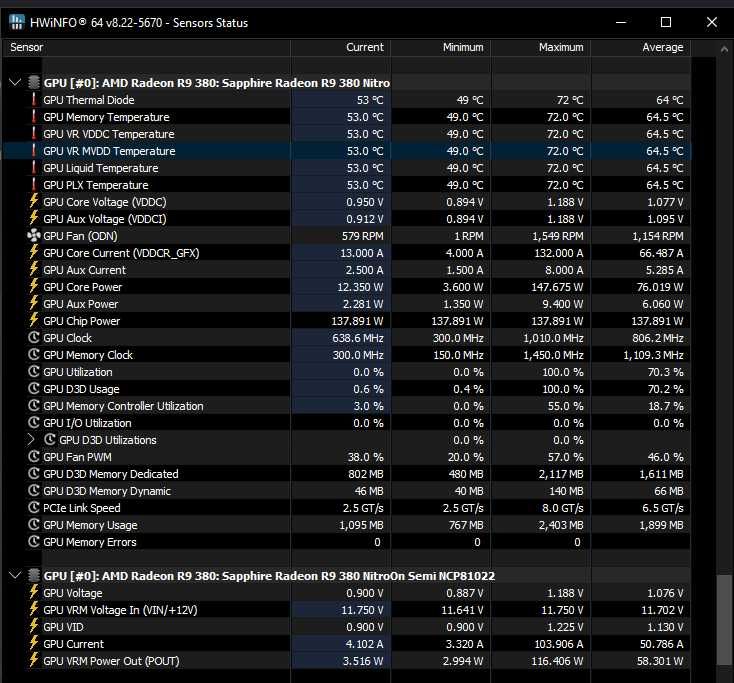Viewport: 734px width, 683px height.
Task: Click the 8.0 GT/s maximum PCIe value
Action: 564,508
